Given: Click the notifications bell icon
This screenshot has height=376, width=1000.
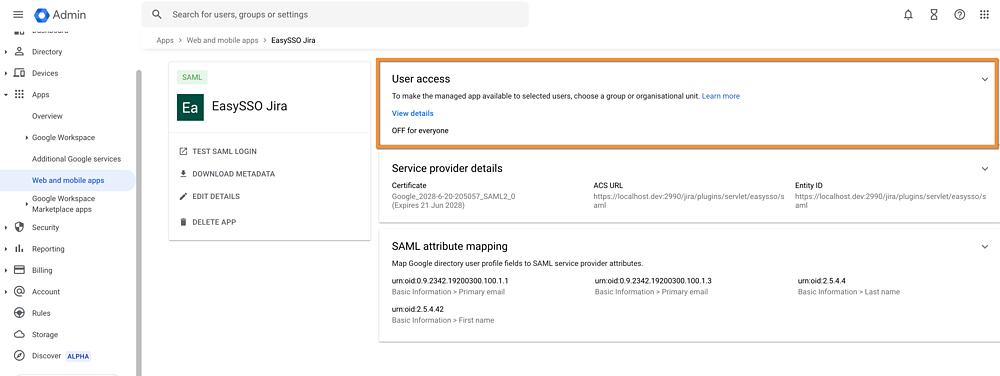Looking at the screenshot, I should [908, 15].
